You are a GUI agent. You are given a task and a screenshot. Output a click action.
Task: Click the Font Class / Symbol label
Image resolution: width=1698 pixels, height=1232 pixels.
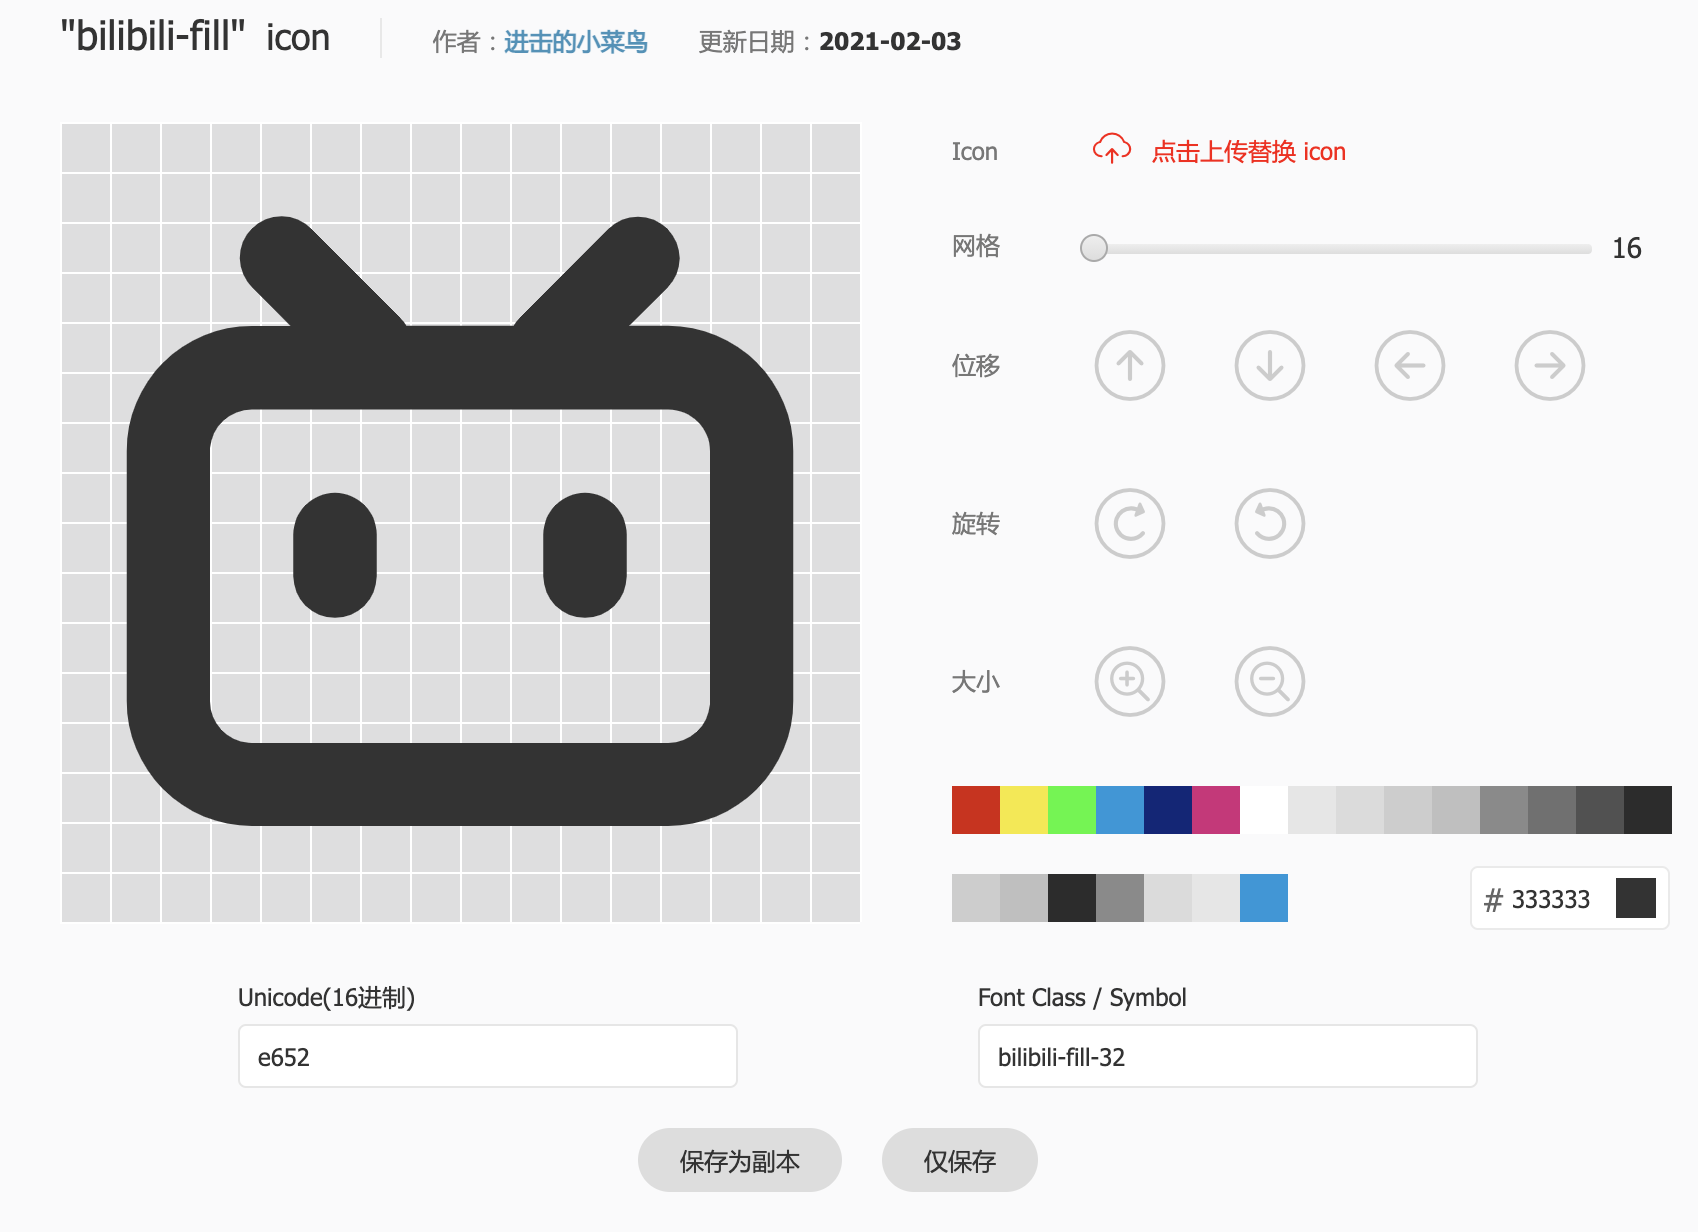point(1082,998)
